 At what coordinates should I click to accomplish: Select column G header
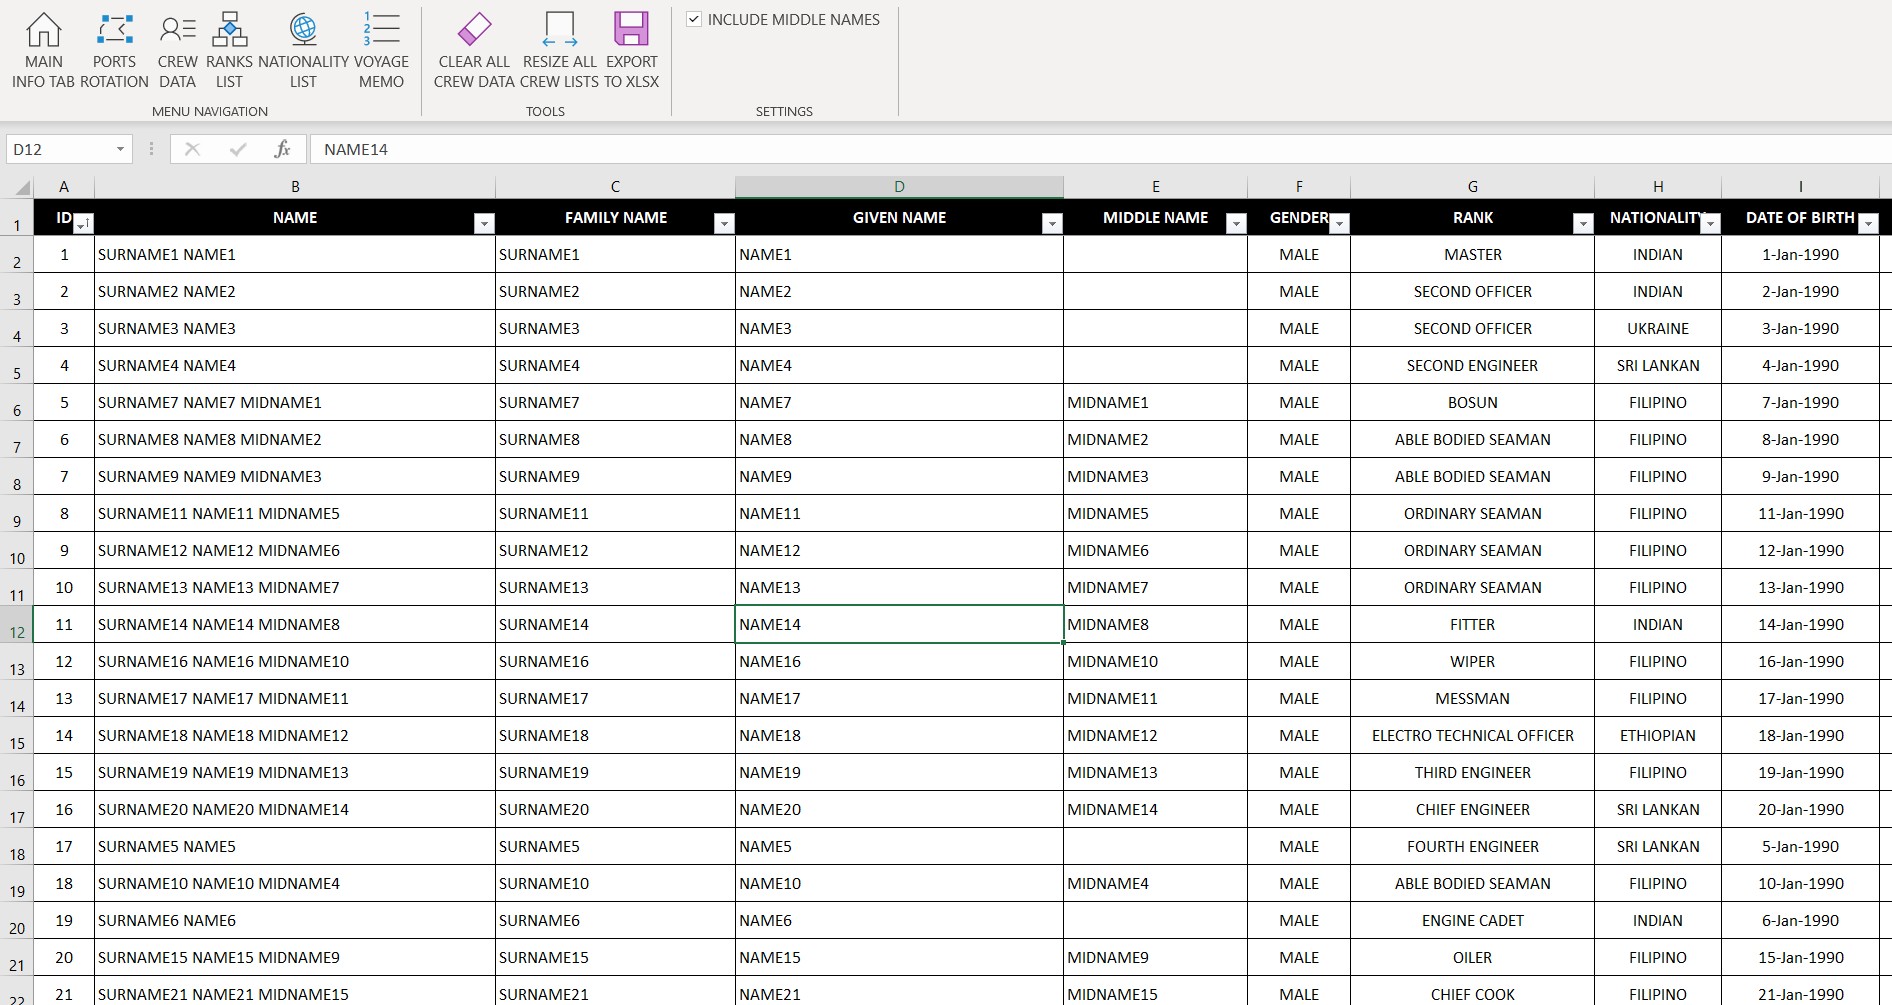click(x=1472, y=187)
